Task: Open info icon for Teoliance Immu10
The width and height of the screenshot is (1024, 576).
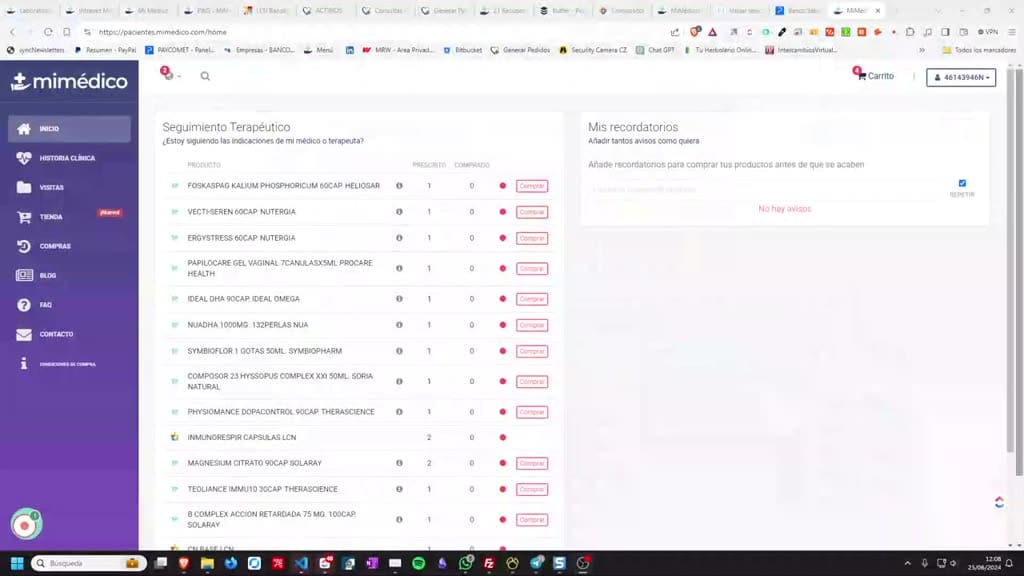Action: (399, 489)
